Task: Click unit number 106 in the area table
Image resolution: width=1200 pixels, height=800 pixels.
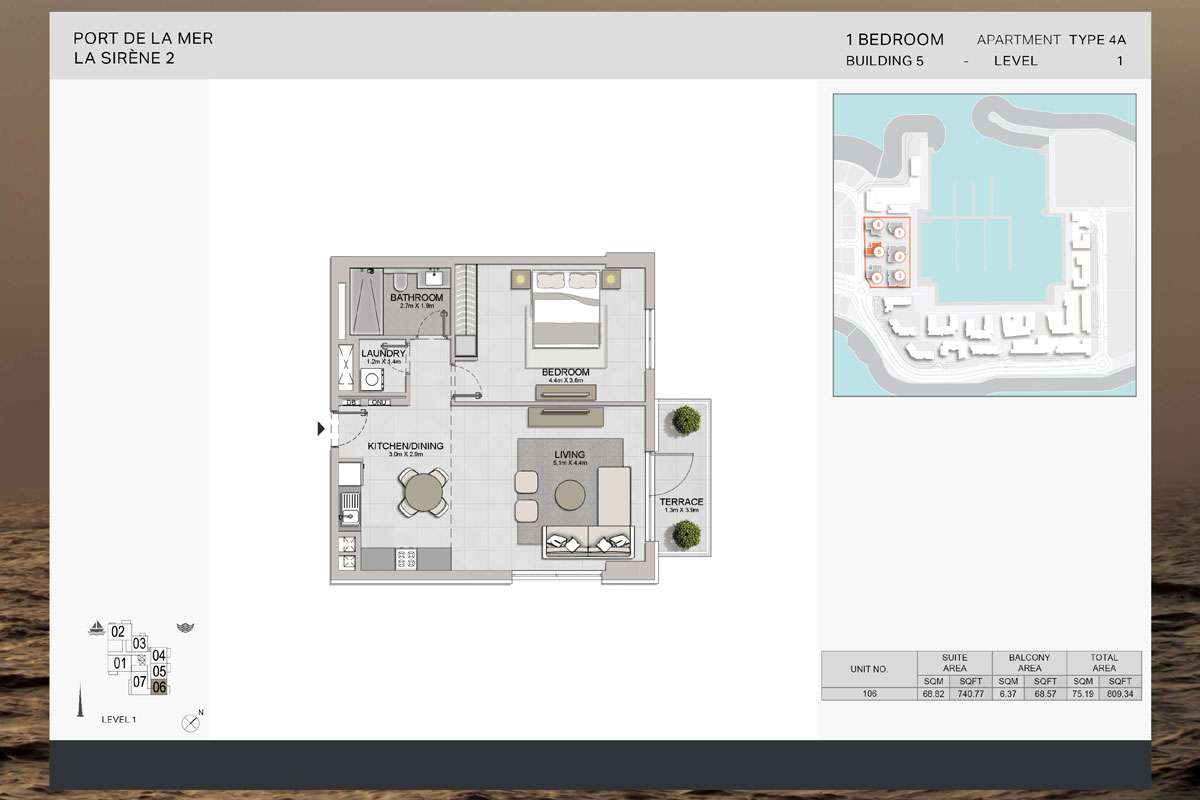Action: pyautogui.click(x=868, y=693)
